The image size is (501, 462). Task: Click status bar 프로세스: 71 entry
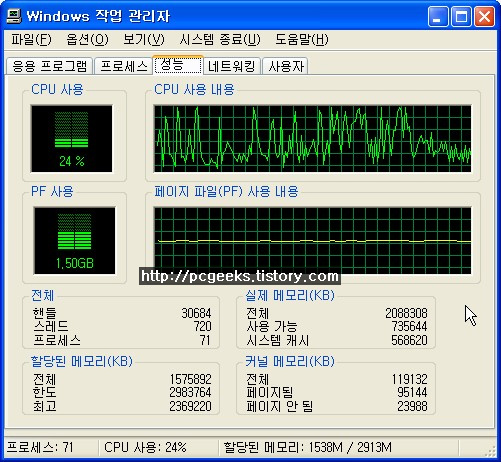(x=40, y=447)
